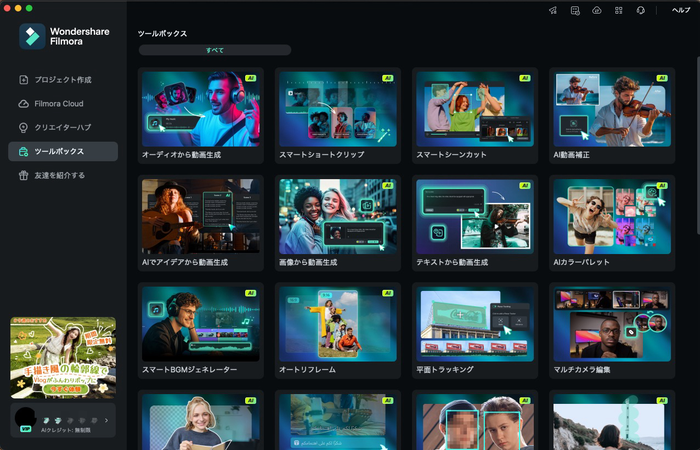Open the cloud upload icon in top bar
Screen dimensions: 700x450
(x=596, y=10)
